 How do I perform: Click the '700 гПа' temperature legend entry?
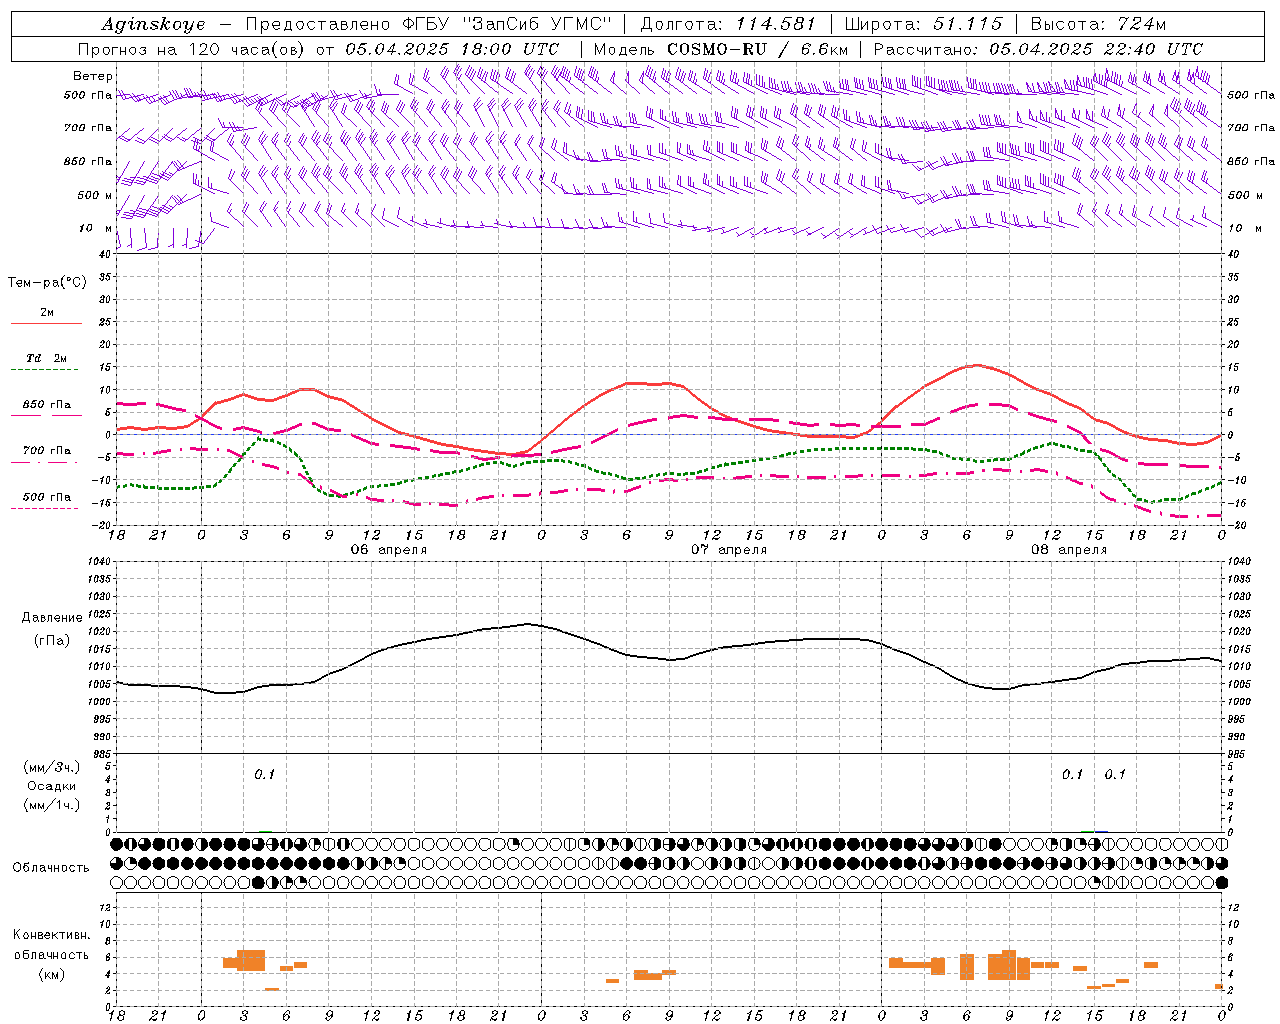click(47, 451)
